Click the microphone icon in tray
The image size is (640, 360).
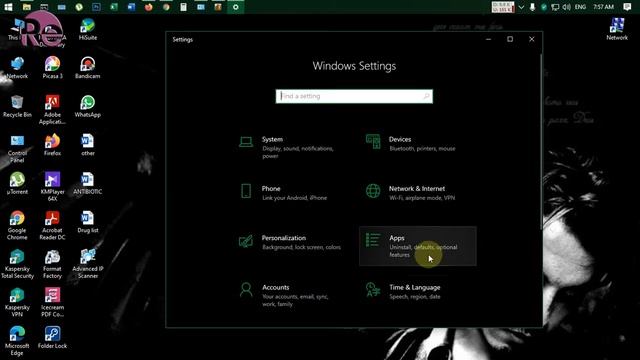(532, 7)
